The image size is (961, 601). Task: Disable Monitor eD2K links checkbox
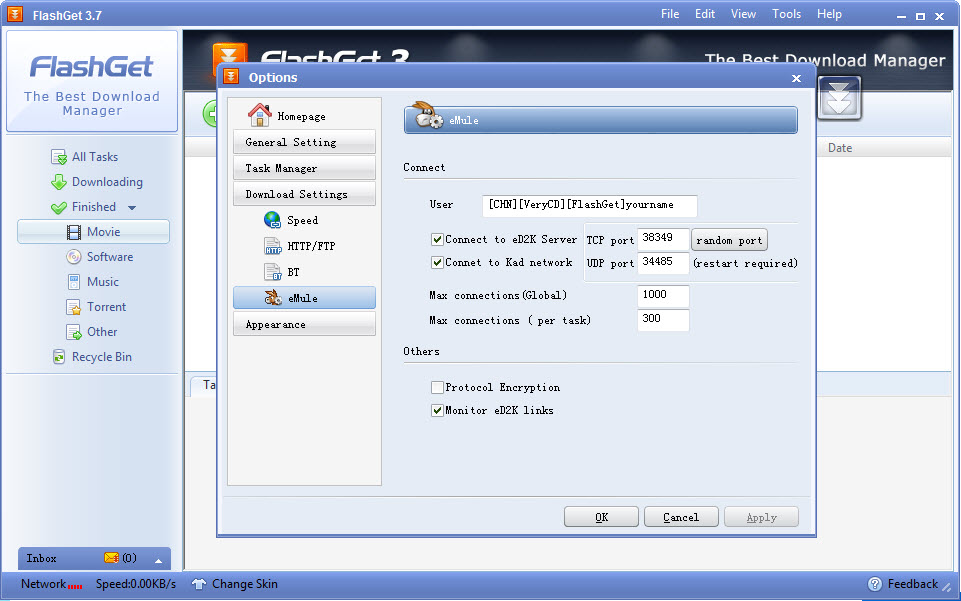click(x=438, y=410)
